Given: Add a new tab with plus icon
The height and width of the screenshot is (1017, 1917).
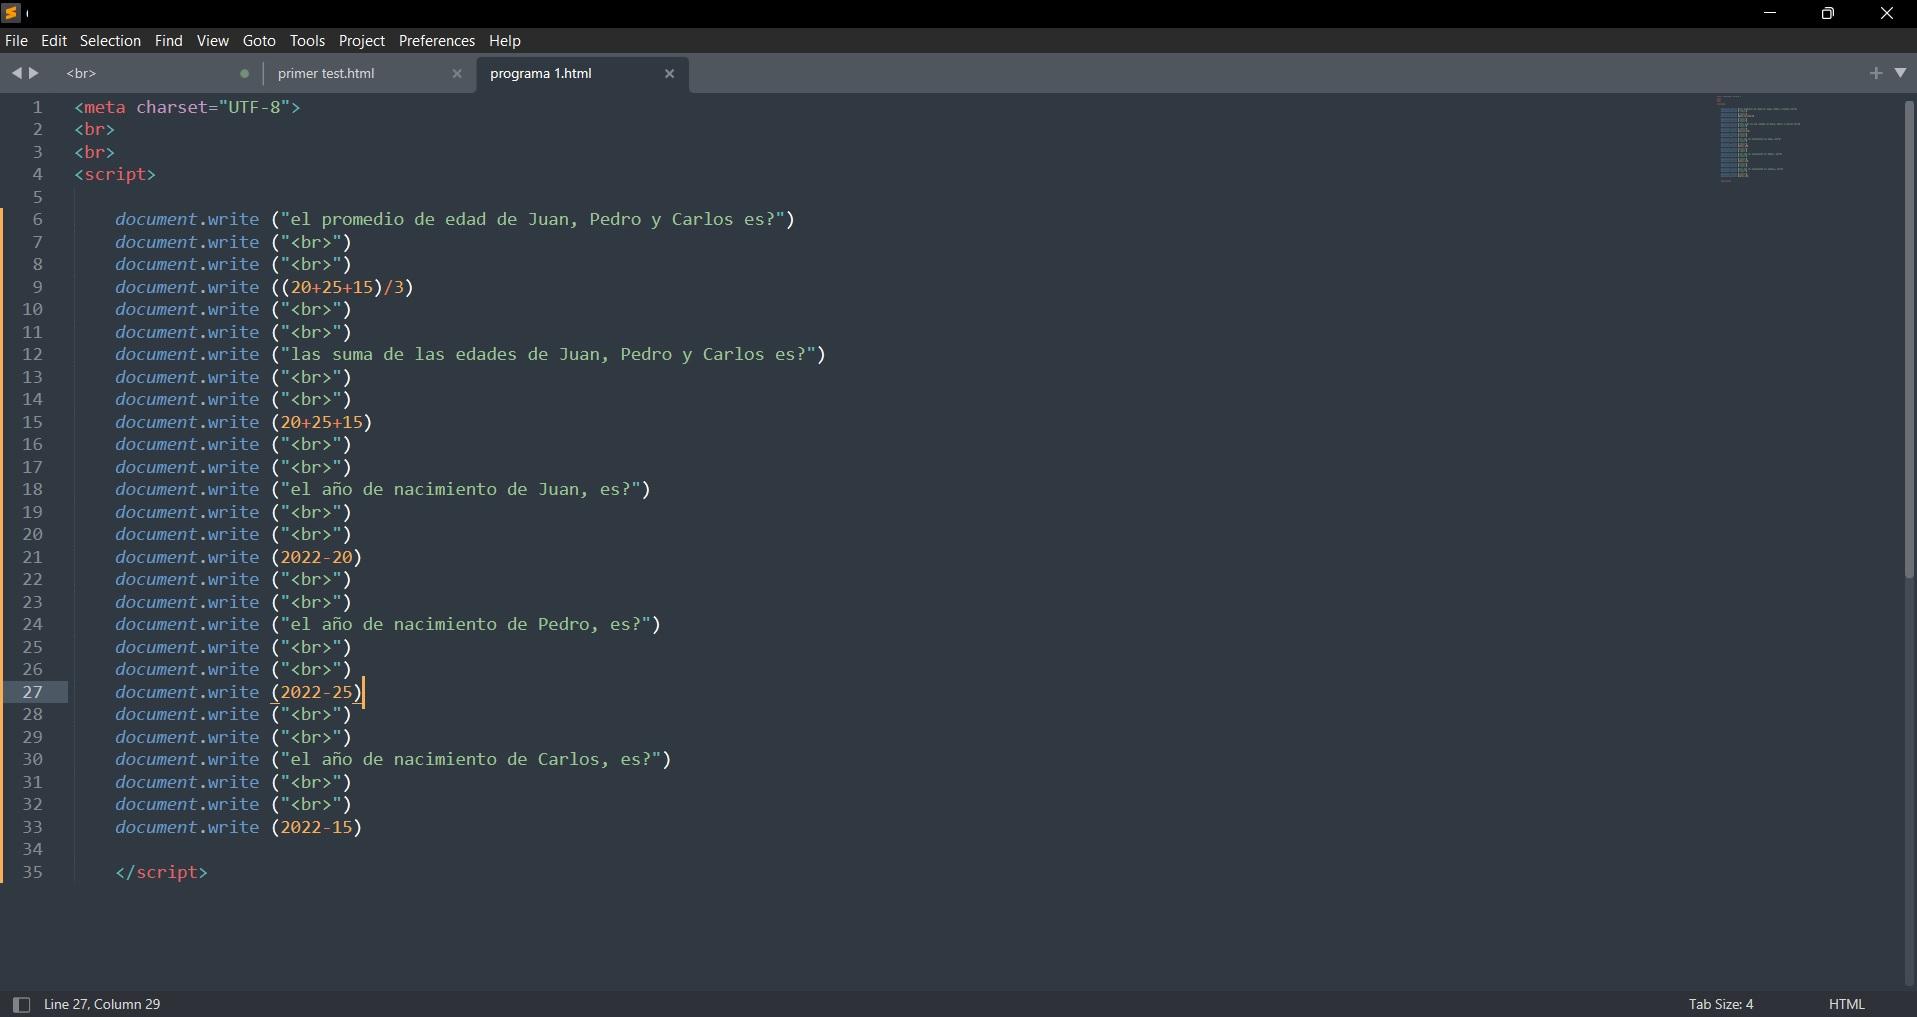Looking at the screenshot, I should [x=1876, y=73].
